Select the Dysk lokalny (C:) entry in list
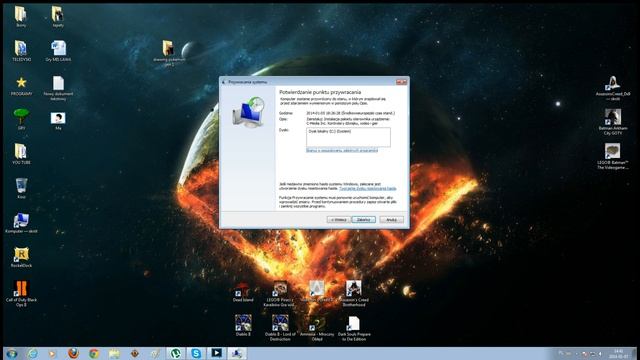Screen dimensions: 640x360 [330, 131]
